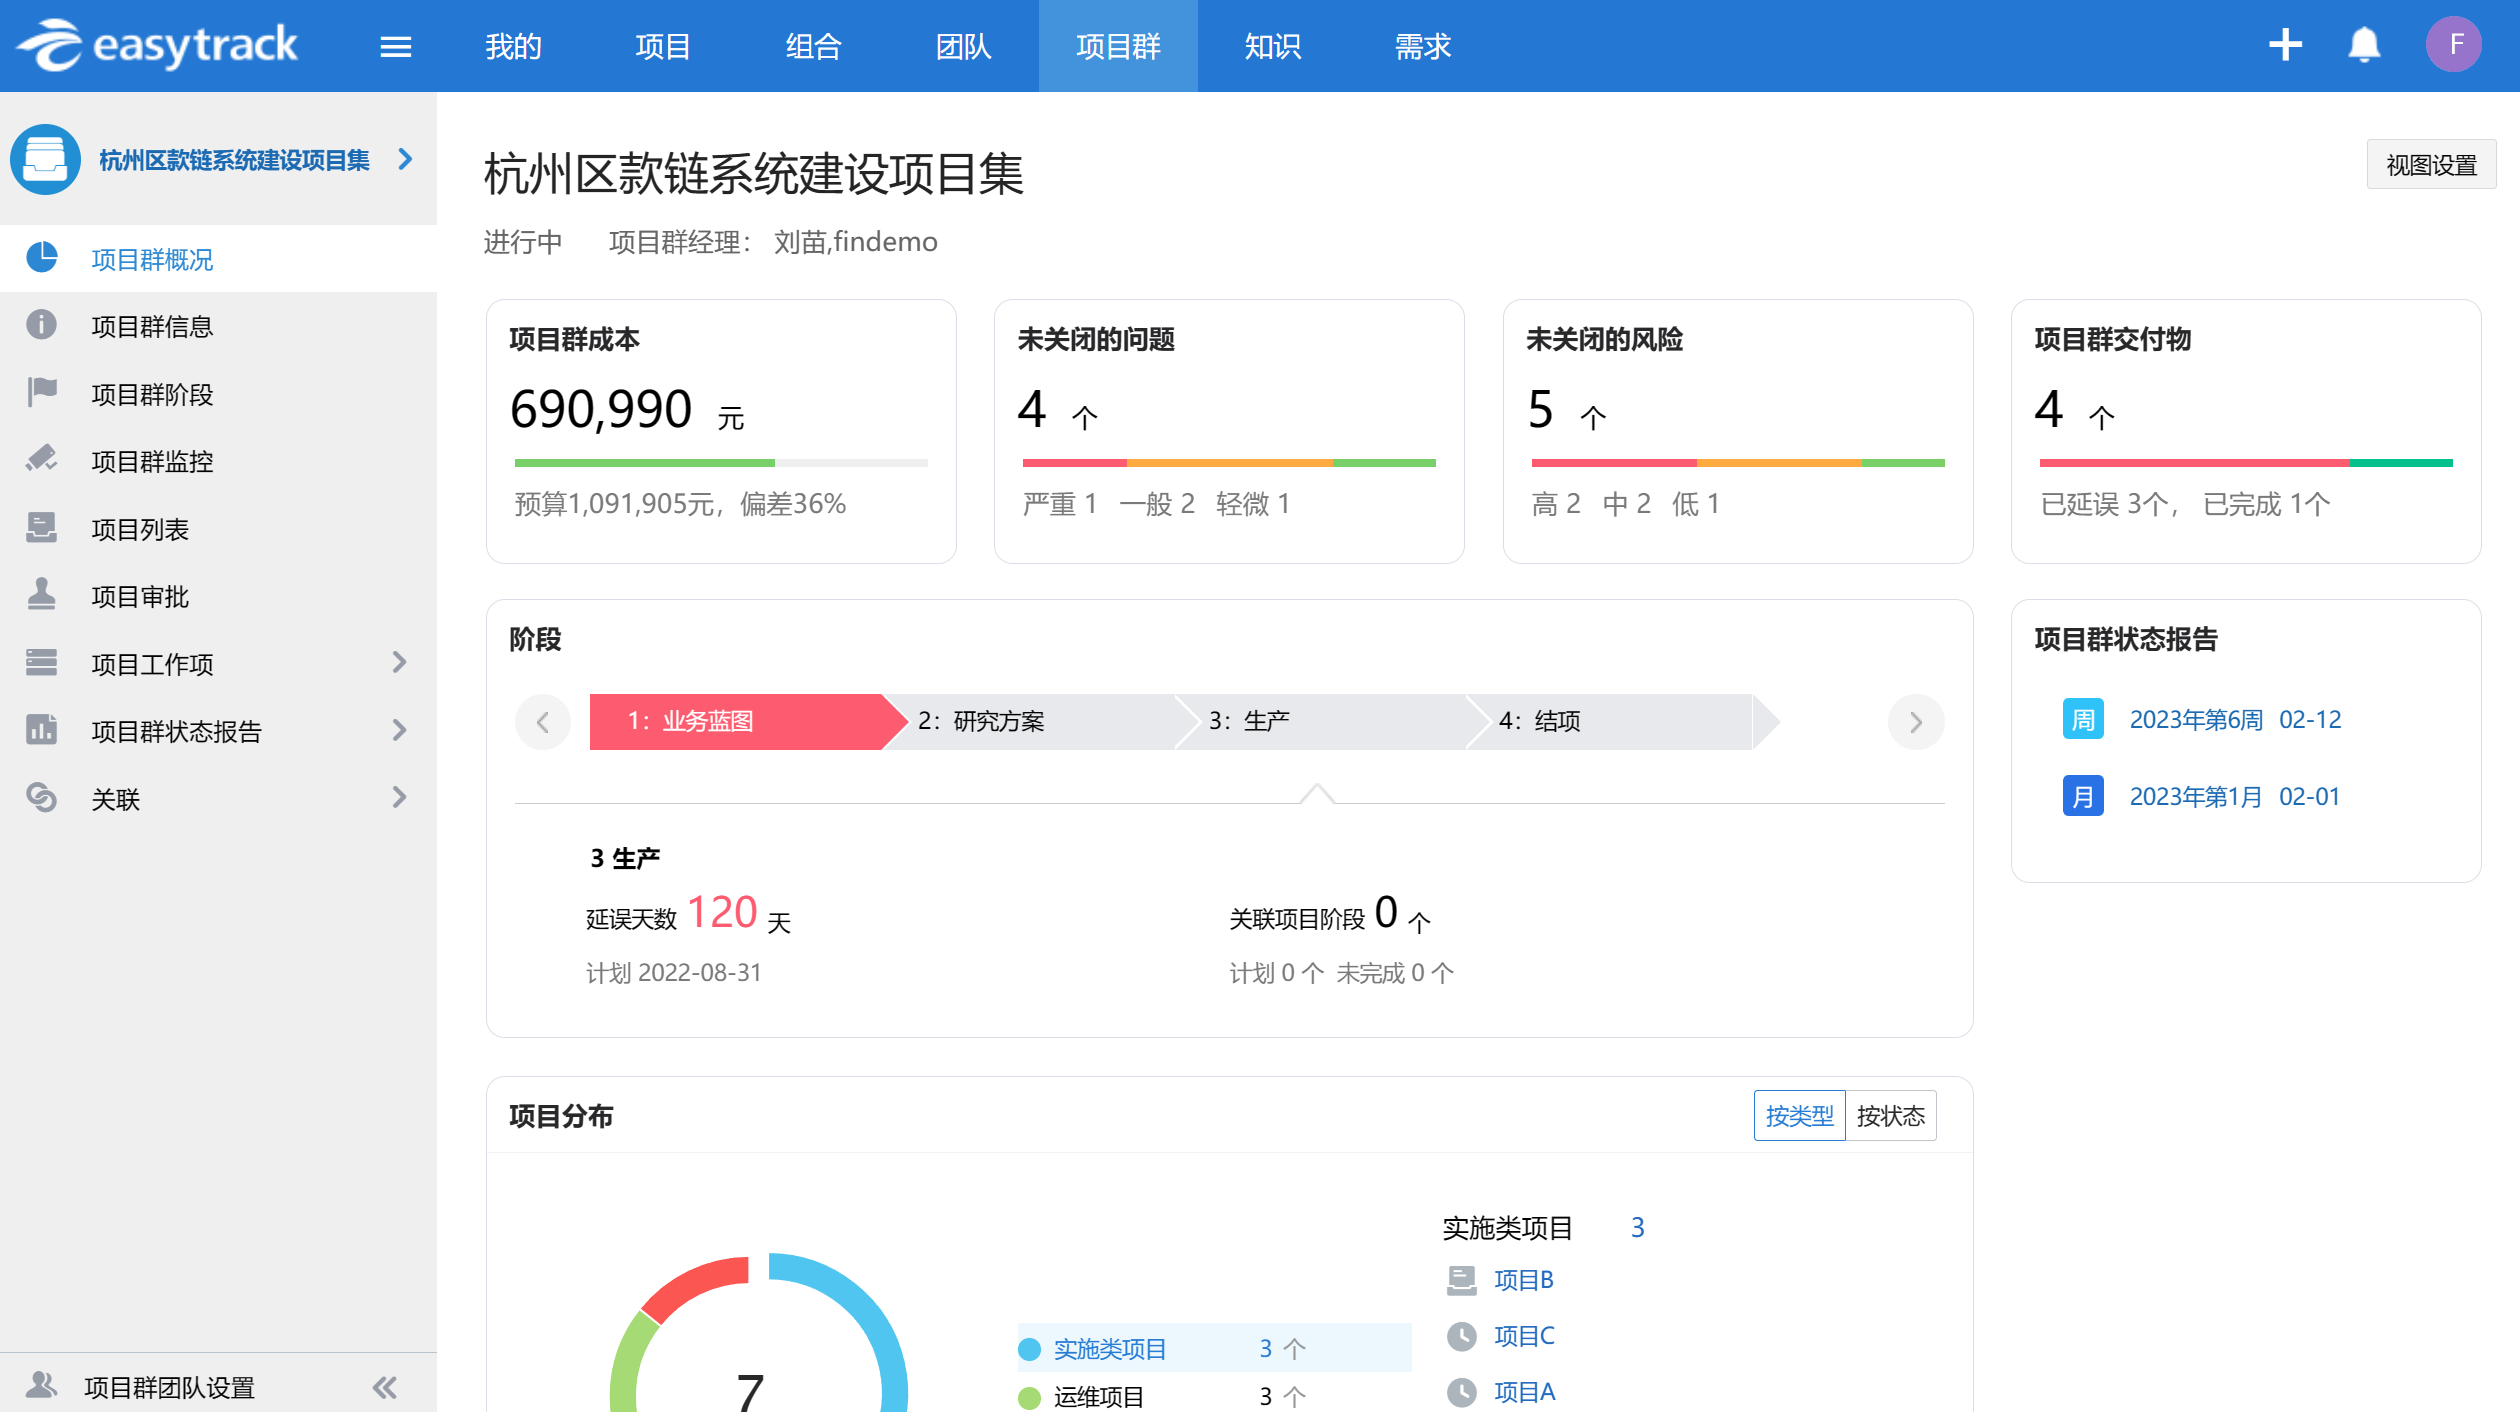The width and height of the screenshot is (2520, 1412).
Task: Click the pie chart icon for 项目群概况
Action: point(41,258)
